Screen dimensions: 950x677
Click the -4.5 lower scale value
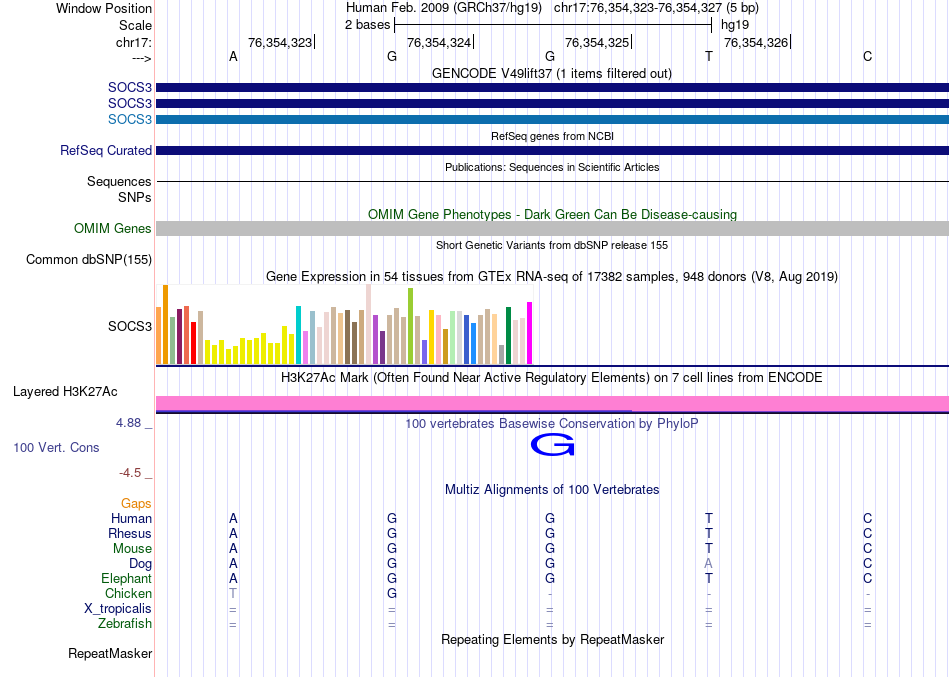[130, 473]
